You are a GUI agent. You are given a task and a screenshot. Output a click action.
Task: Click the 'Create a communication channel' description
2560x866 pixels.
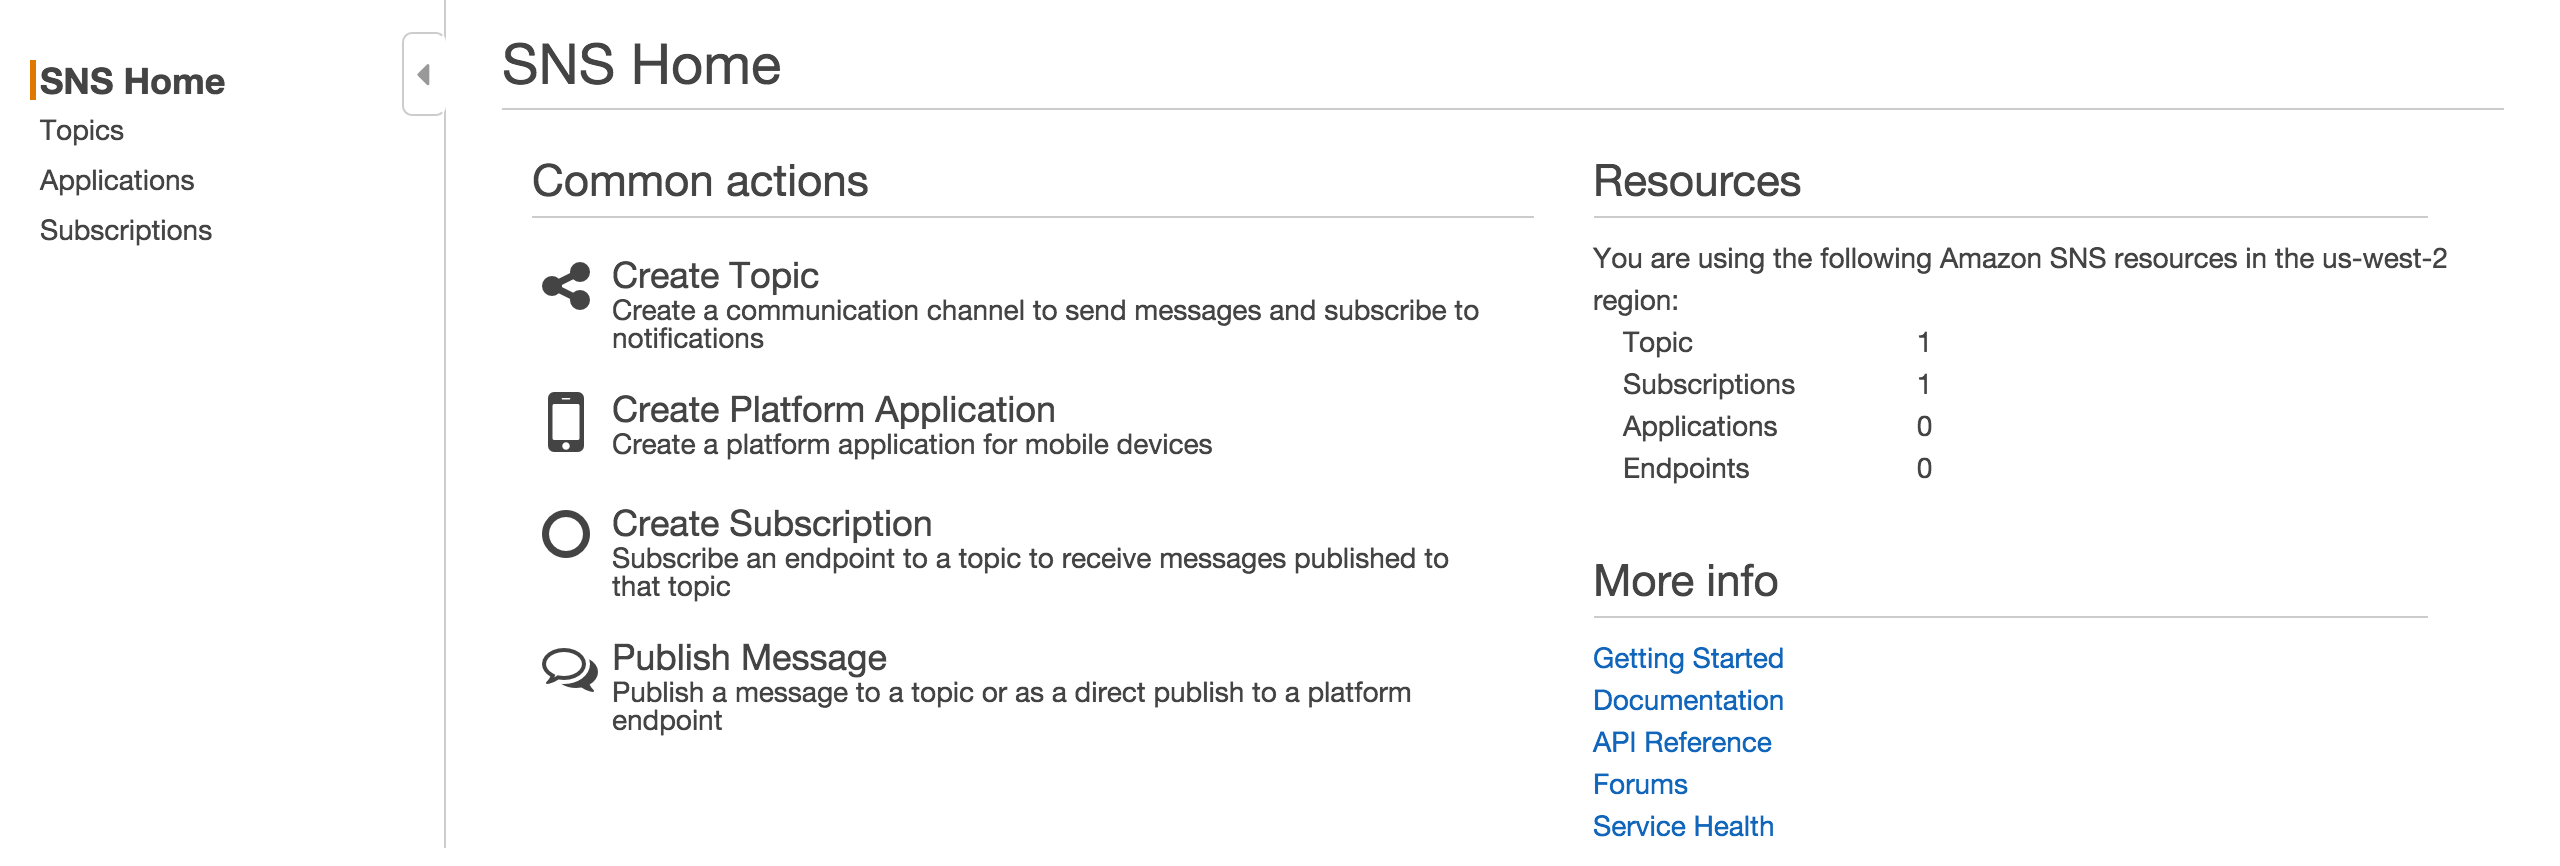1045,324
